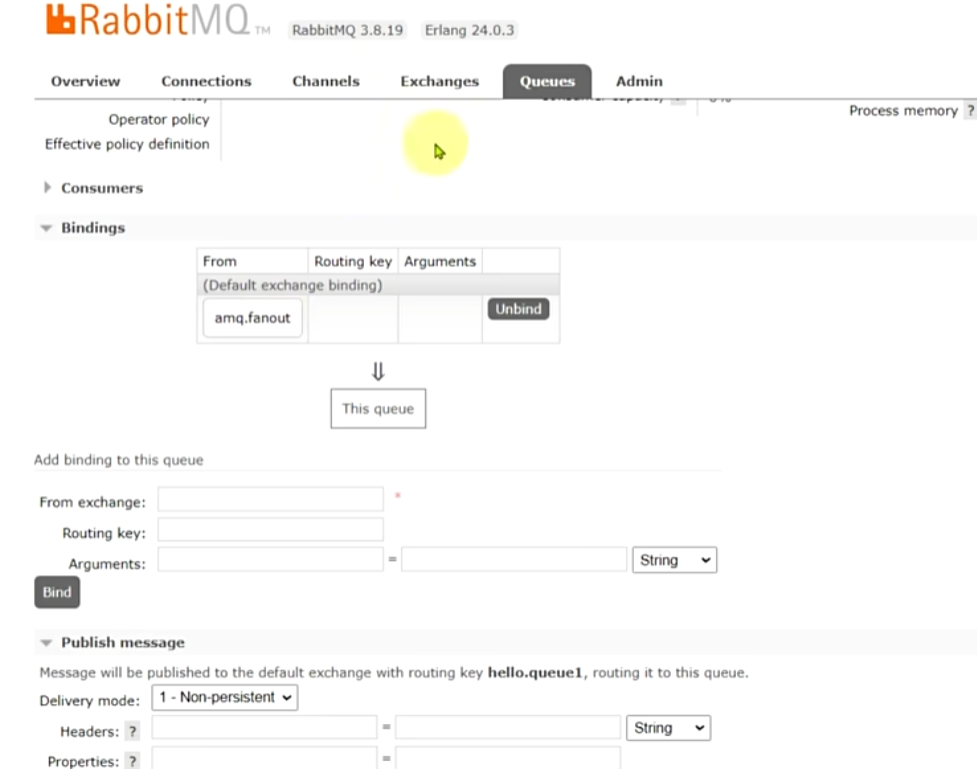Open the Channels tab
Image resolution: width=977 pixels, height=769 pixels.
click(326, 82)
